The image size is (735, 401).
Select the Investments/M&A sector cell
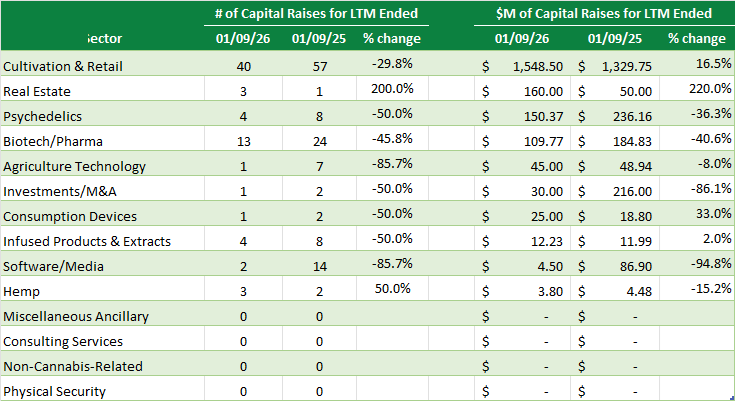pos(57,191)
